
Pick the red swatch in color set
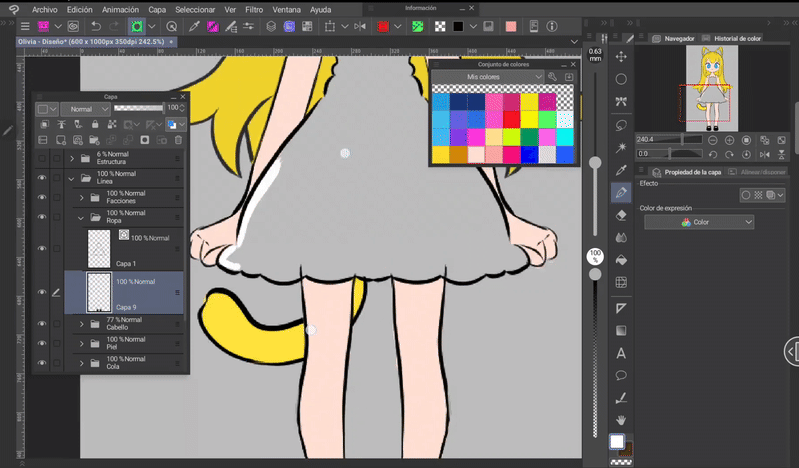[x=511, y=119]
